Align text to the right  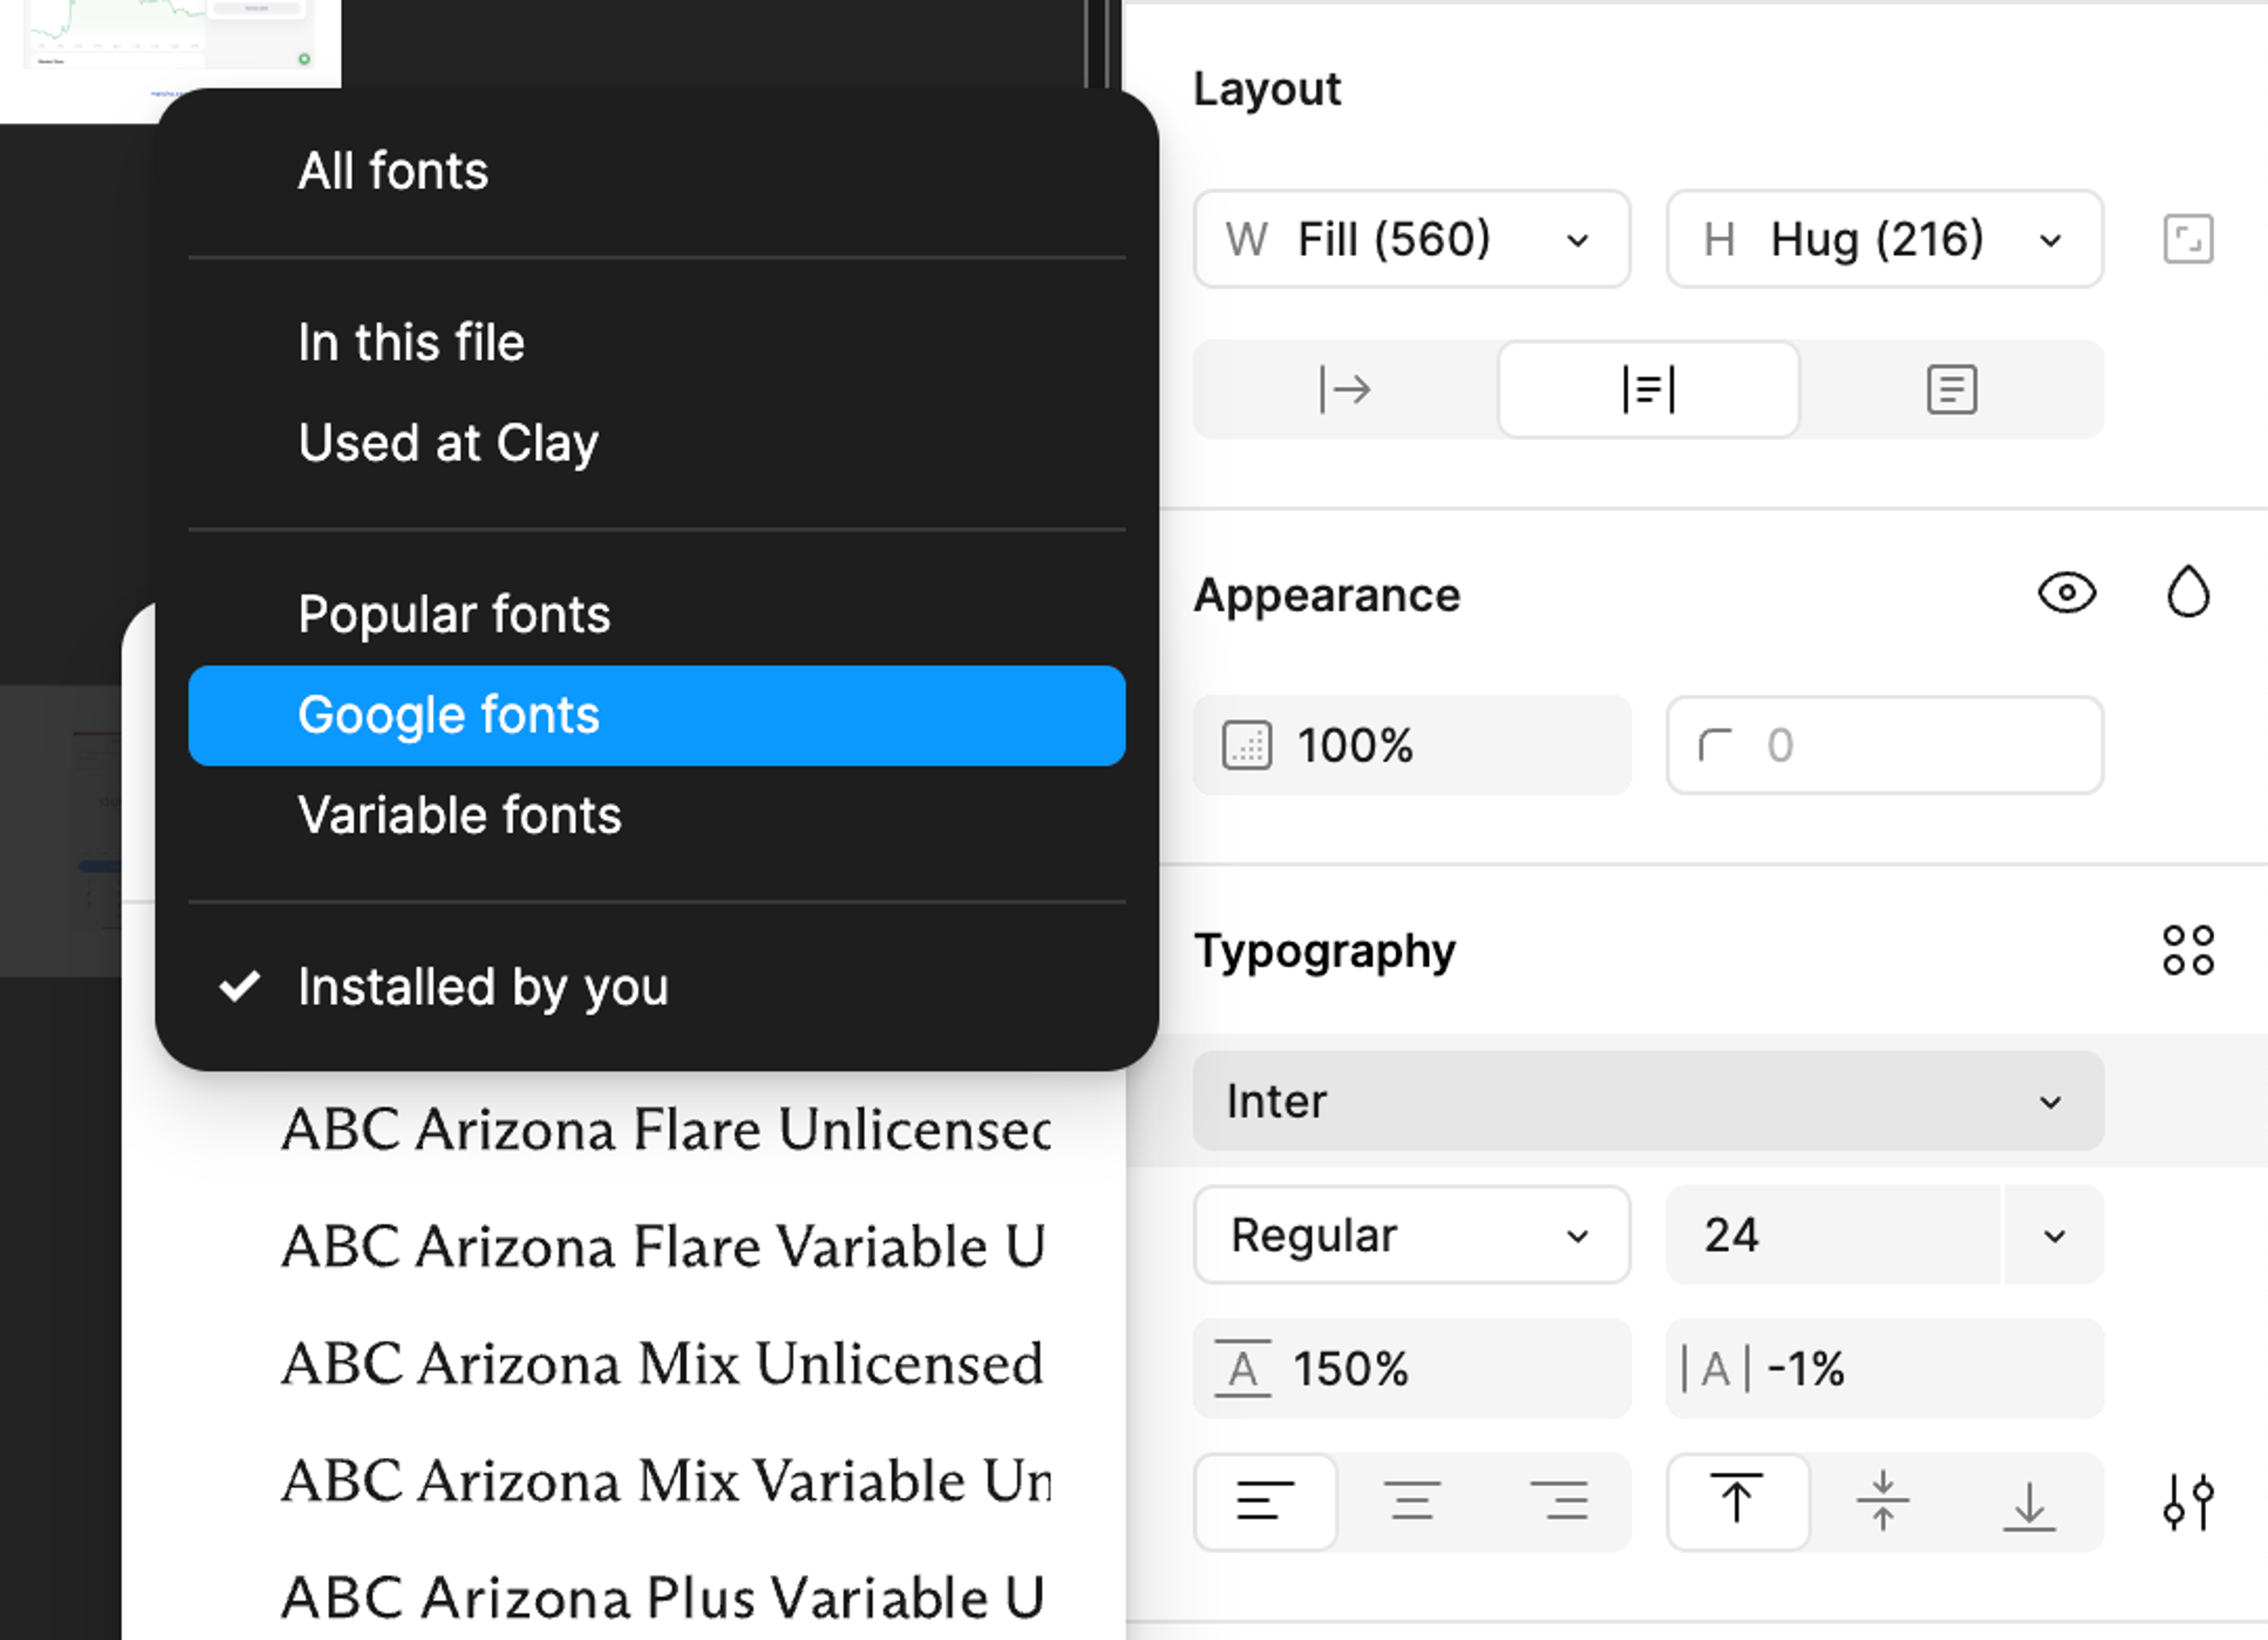click(1558, 1501)
